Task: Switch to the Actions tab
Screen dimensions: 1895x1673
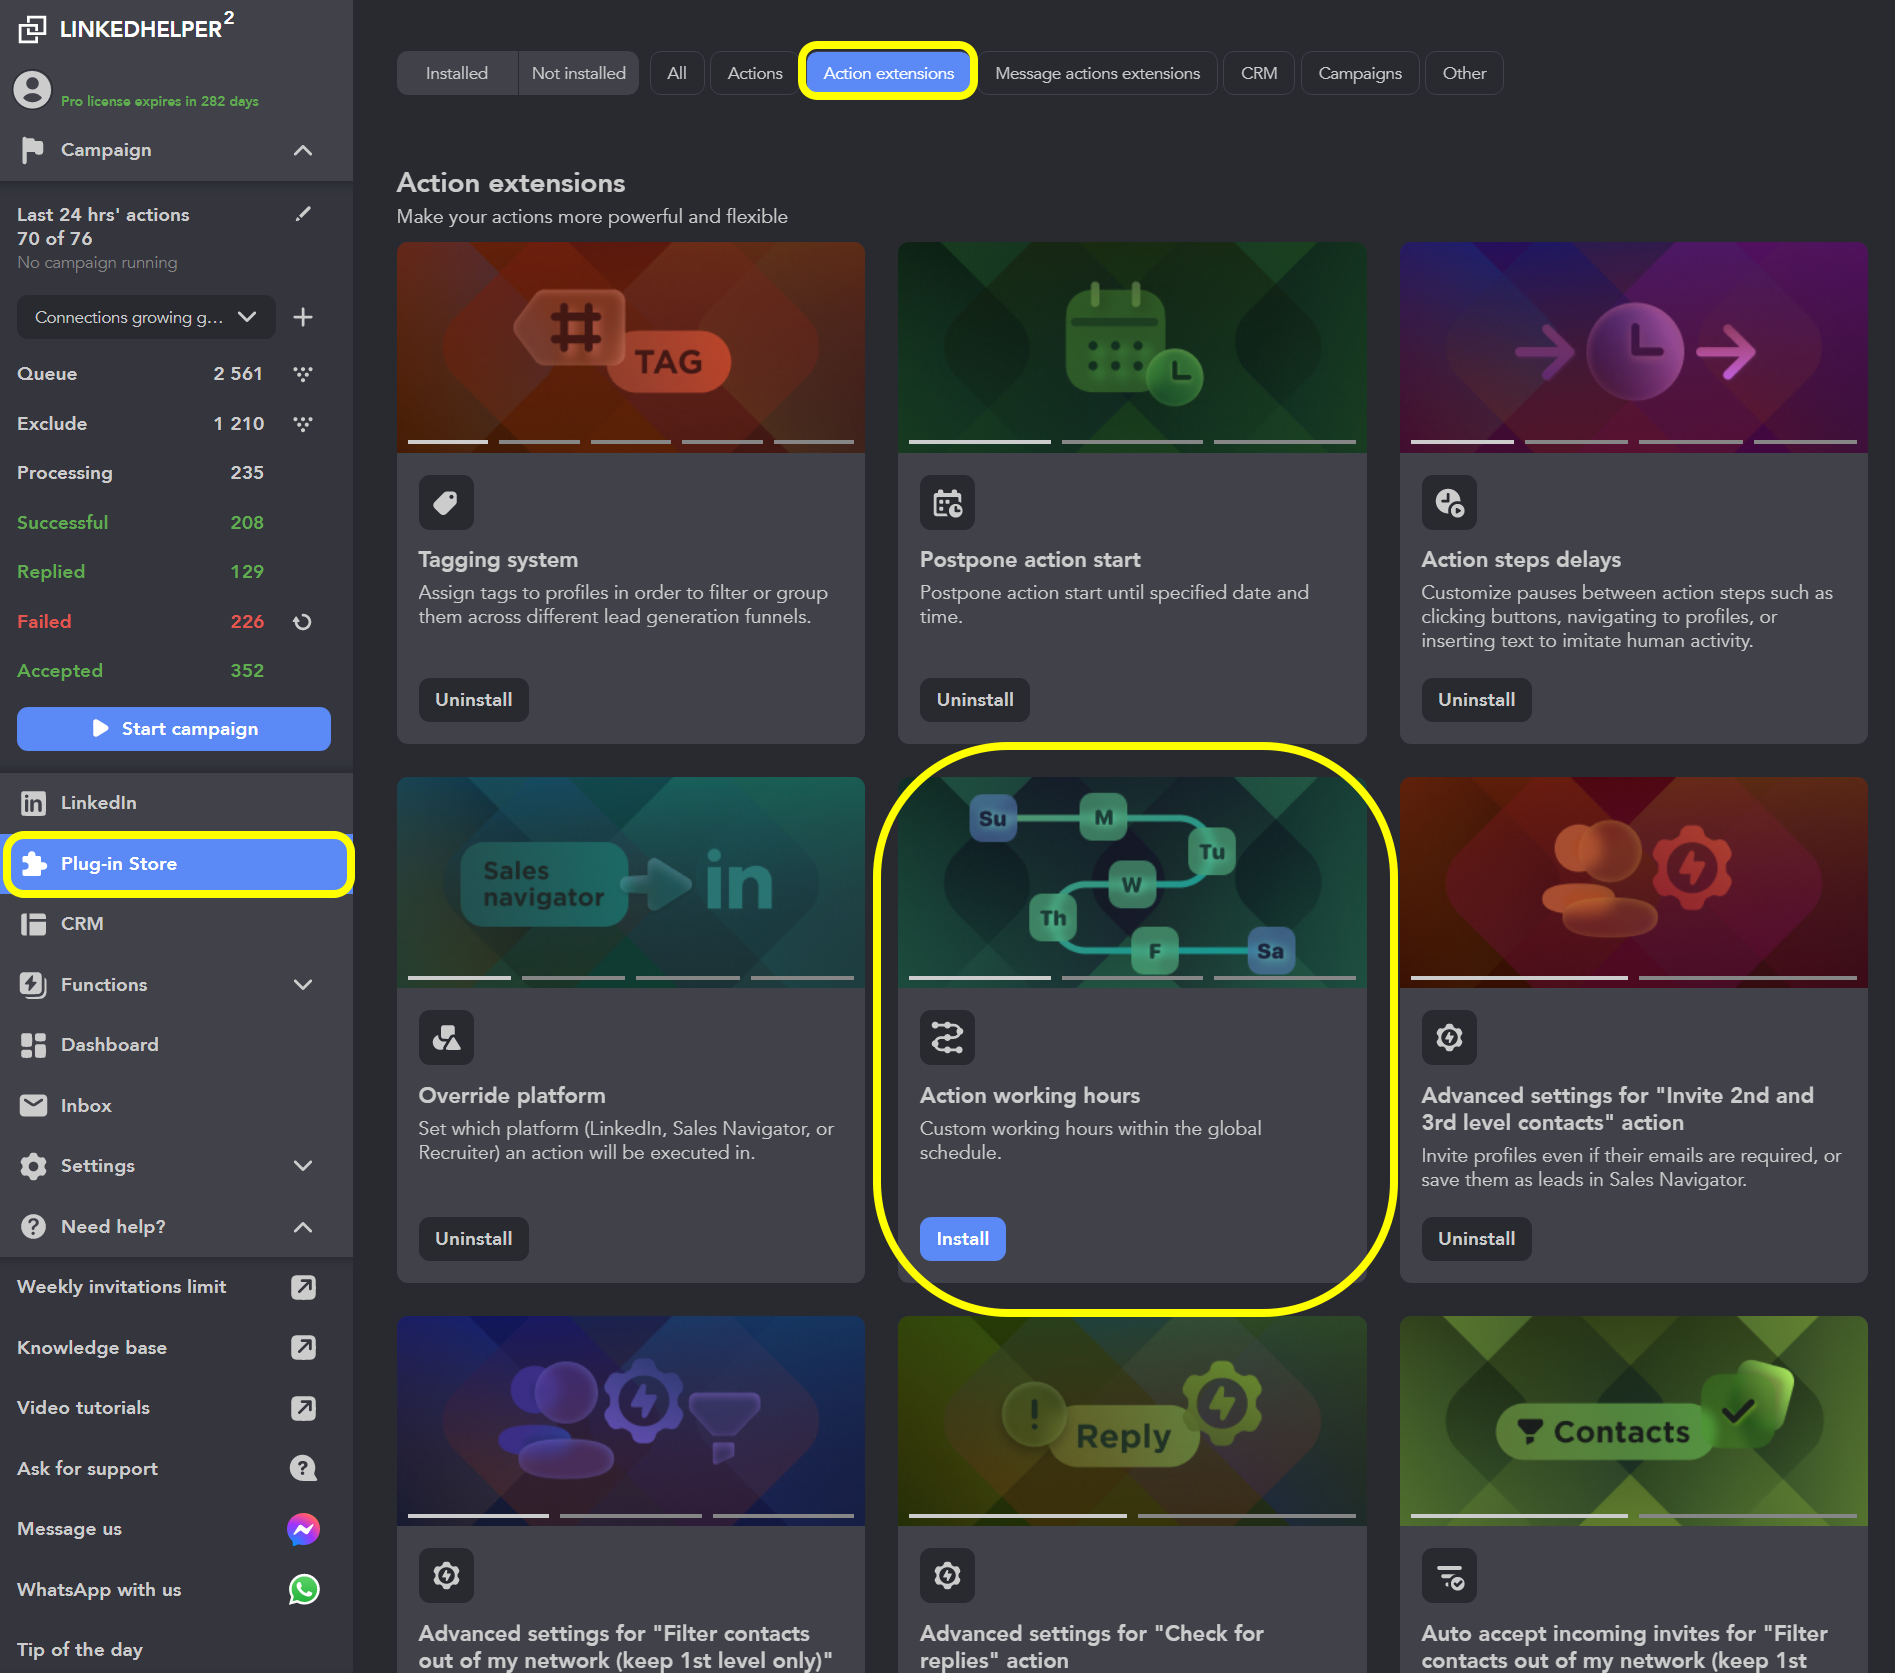Action: pyautogui.click(x=755, y=73)
